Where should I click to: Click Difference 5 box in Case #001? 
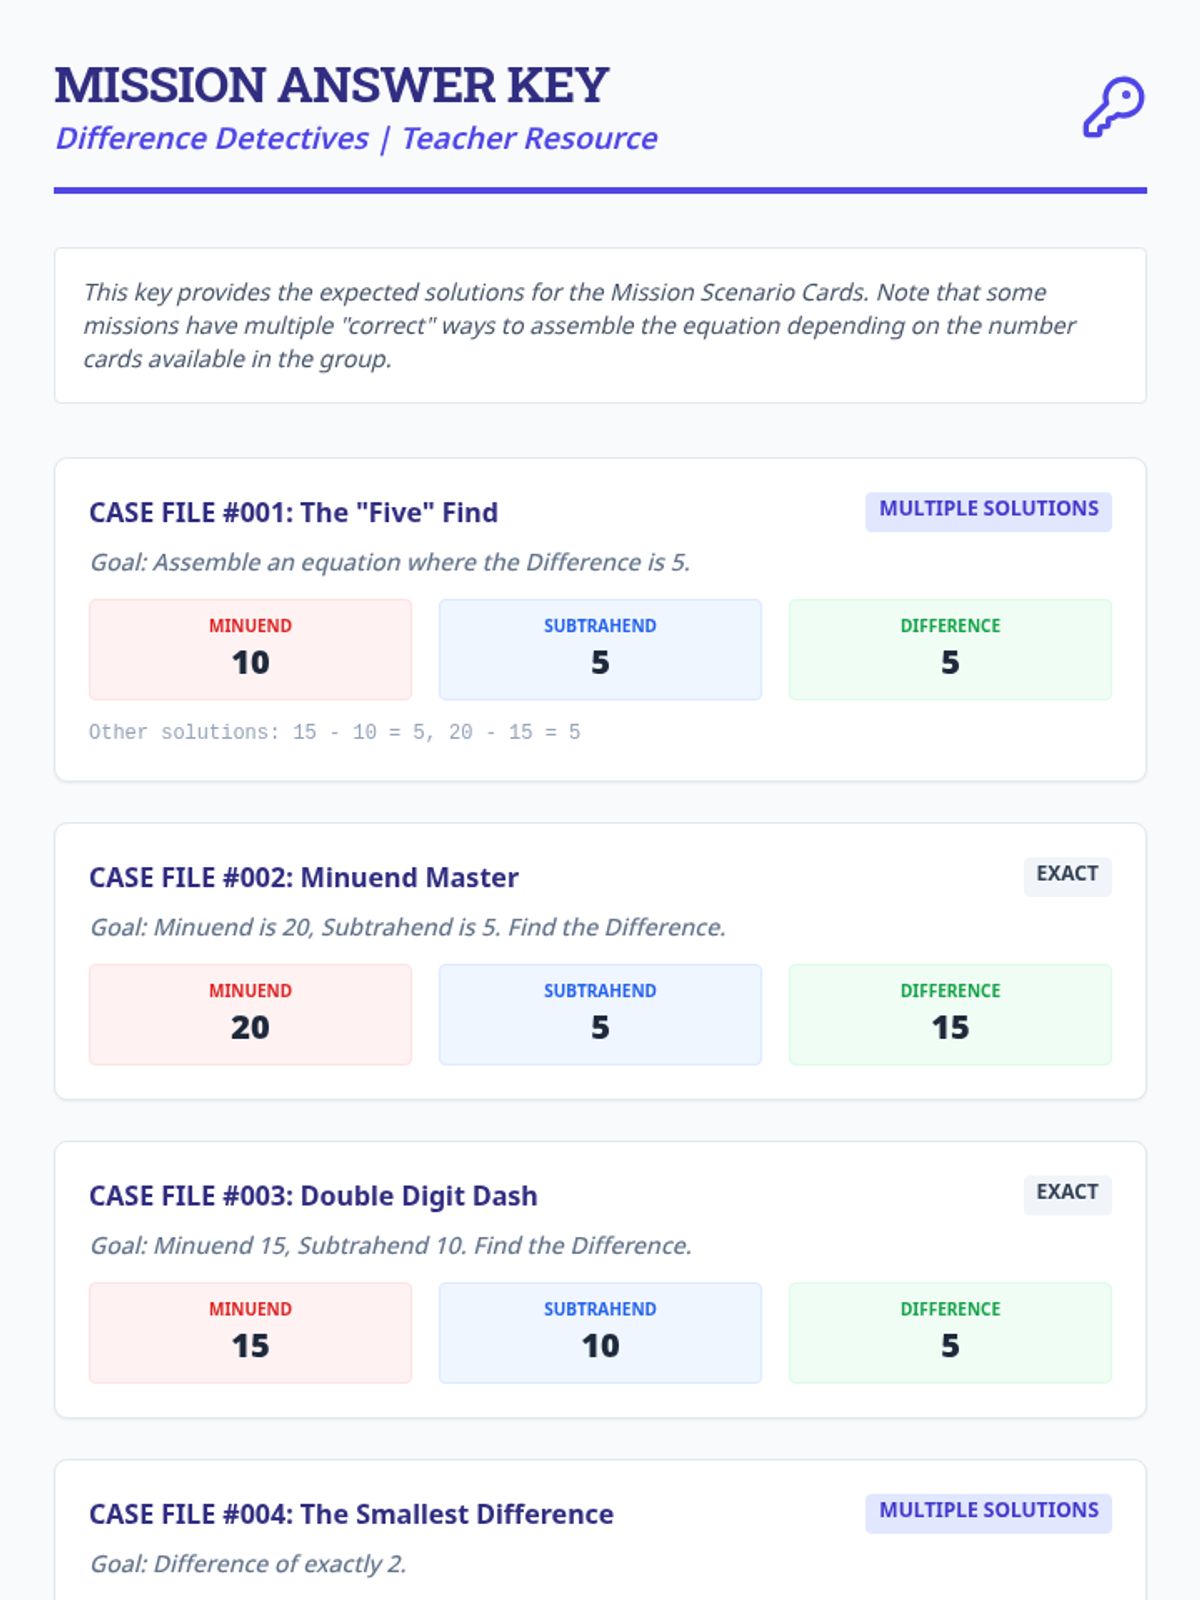pos(950,650)
